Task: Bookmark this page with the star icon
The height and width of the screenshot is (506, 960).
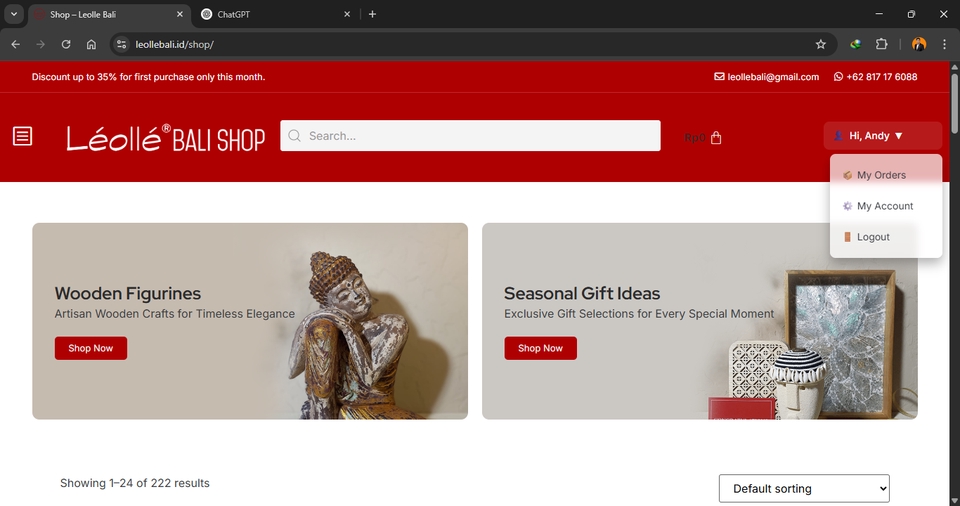Action: pyautogui.click(x=821, y=44)
